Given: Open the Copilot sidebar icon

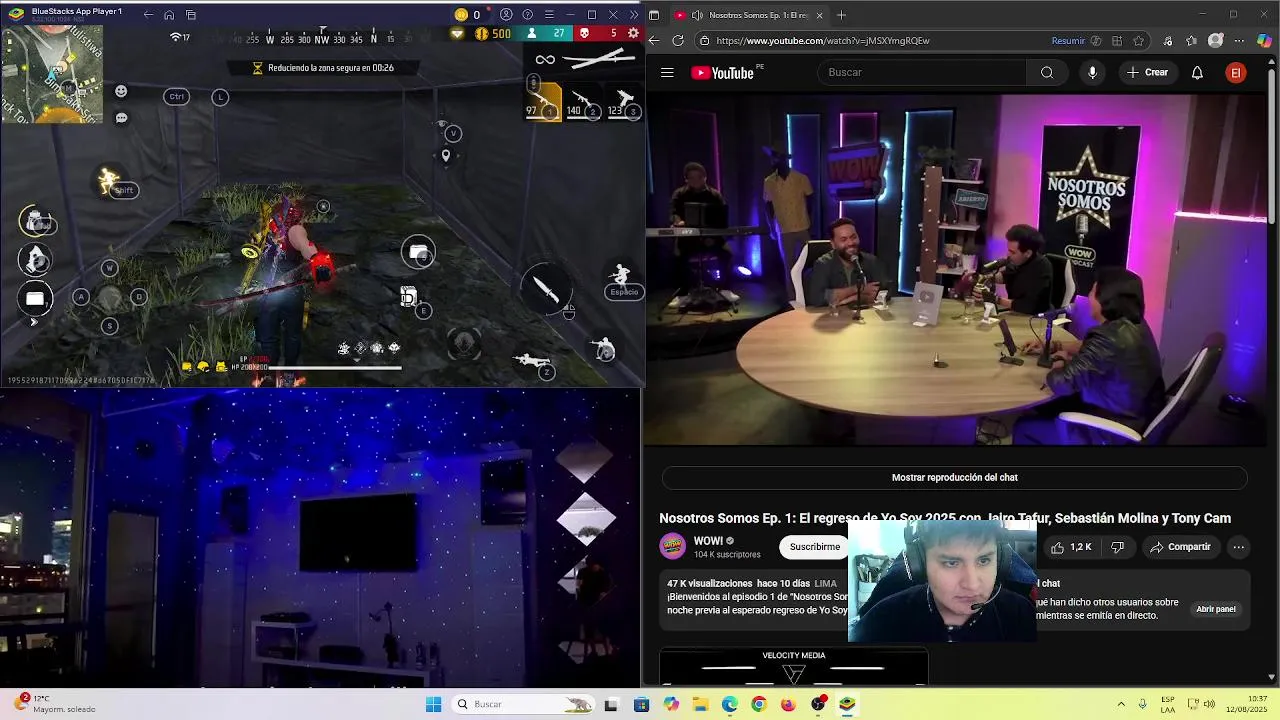Looking at the screenshot, I should tap(1264, 41).
